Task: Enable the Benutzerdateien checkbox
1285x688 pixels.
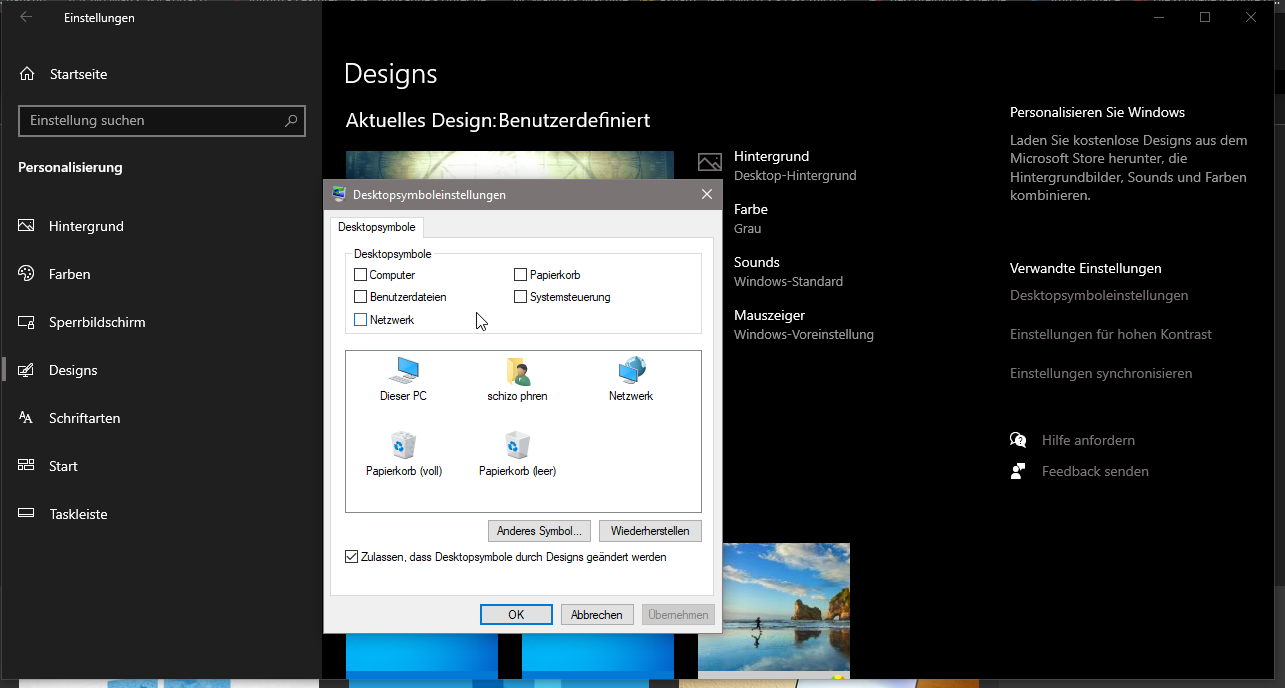Action: [x=361, y=296]
